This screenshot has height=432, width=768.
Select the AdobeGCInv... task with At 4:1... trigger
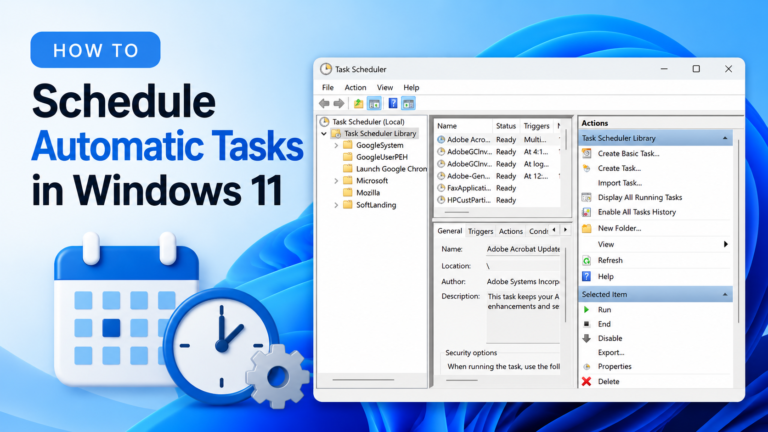pyautogui.click(x=498, y=152)
